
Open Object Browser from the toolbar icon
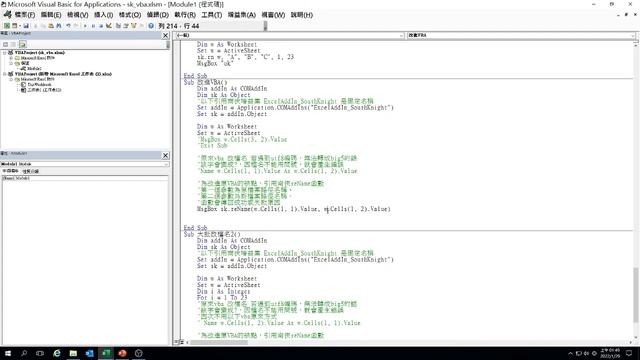click(134, 26)
